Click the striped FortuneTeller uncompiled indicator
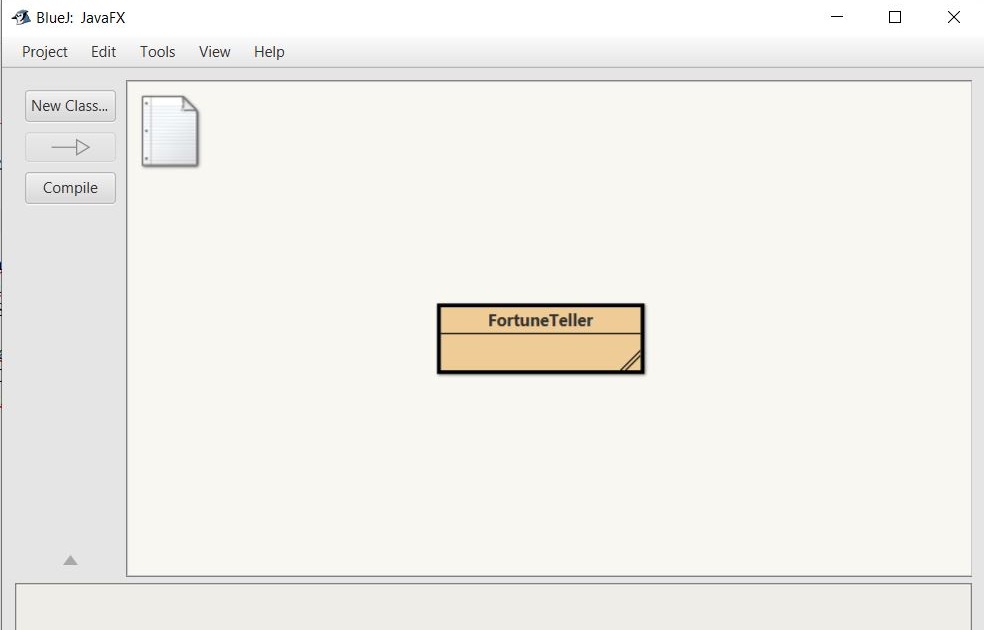The image size is (984, 630). coord(630,362)
